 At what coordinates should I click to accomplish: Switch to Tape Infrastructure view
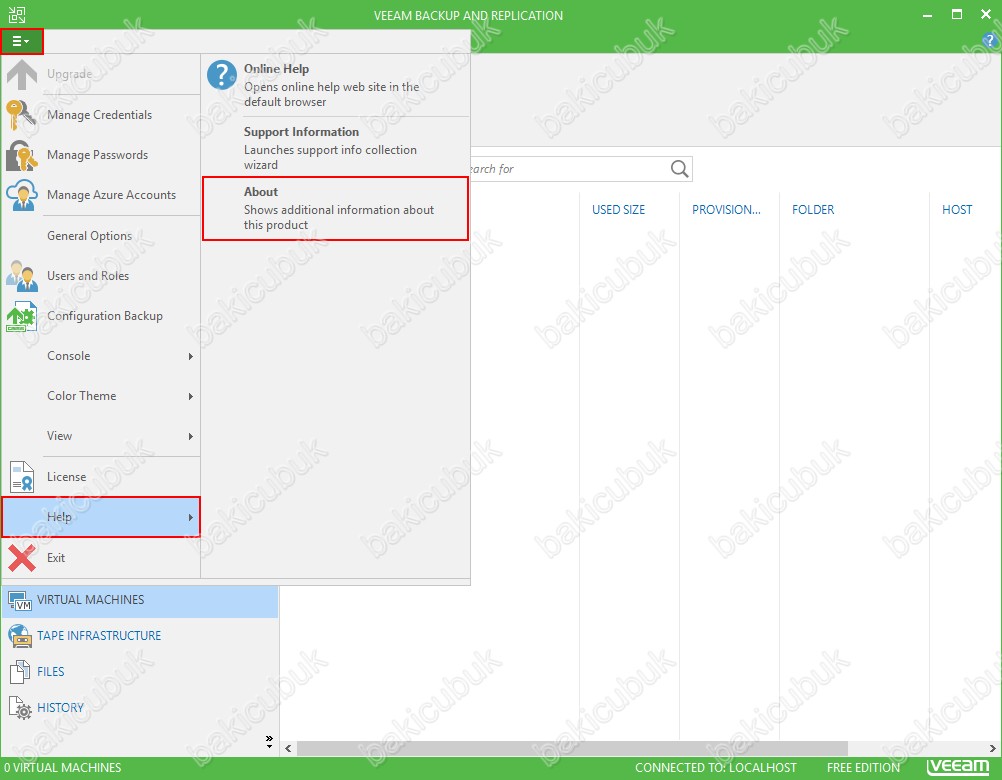pyautogui.click(x=140, y=636)
